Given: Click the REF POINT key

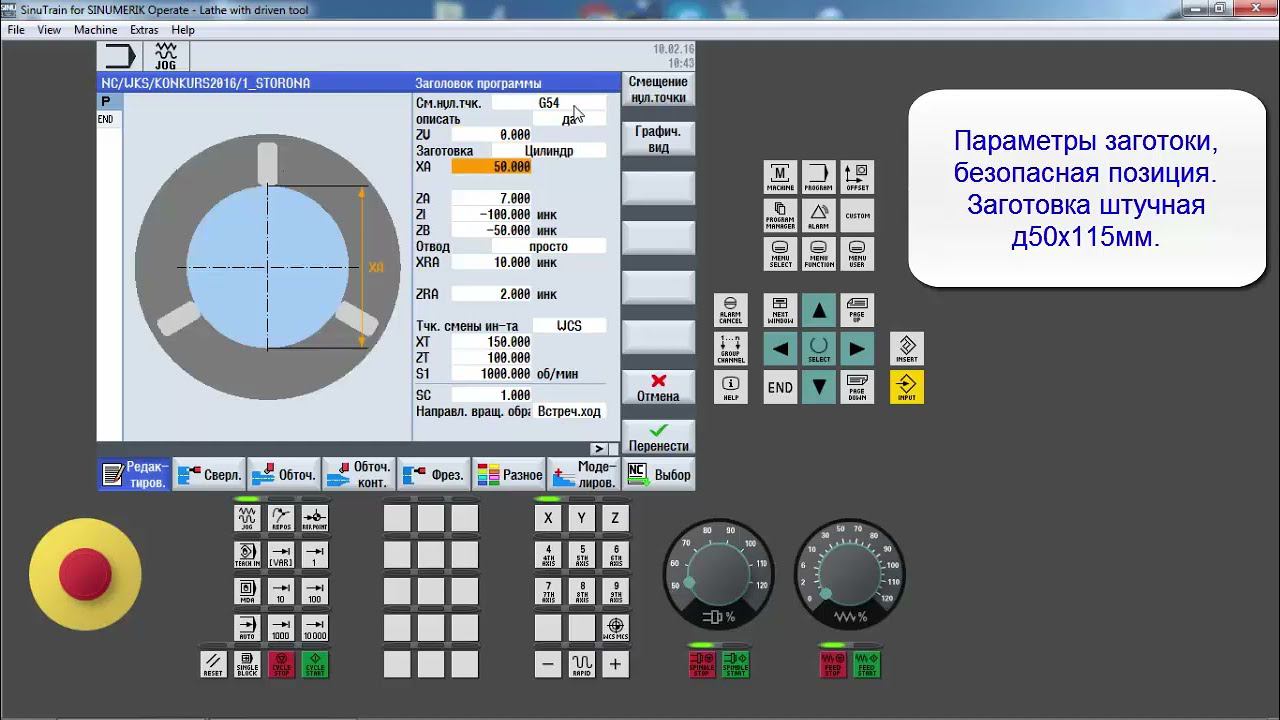Looking at the screenshot, I should coord(315,518).
